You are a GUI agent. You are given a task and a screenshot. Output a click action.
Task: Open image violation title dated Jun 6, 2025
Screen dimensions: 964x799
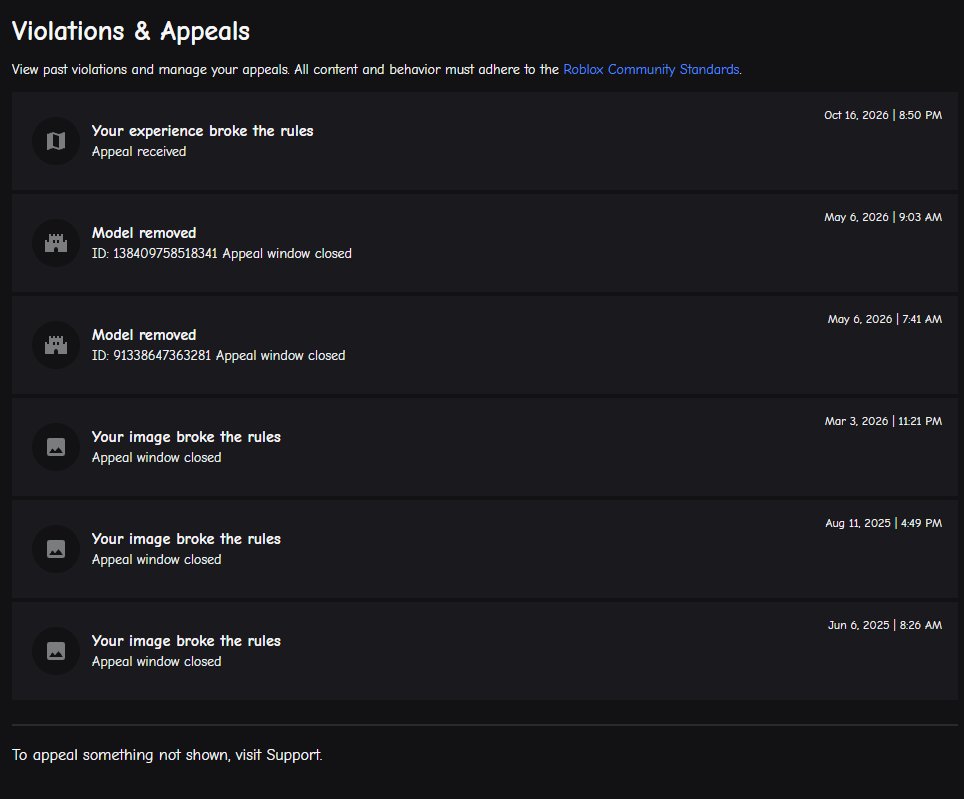(x=186, y=641)
